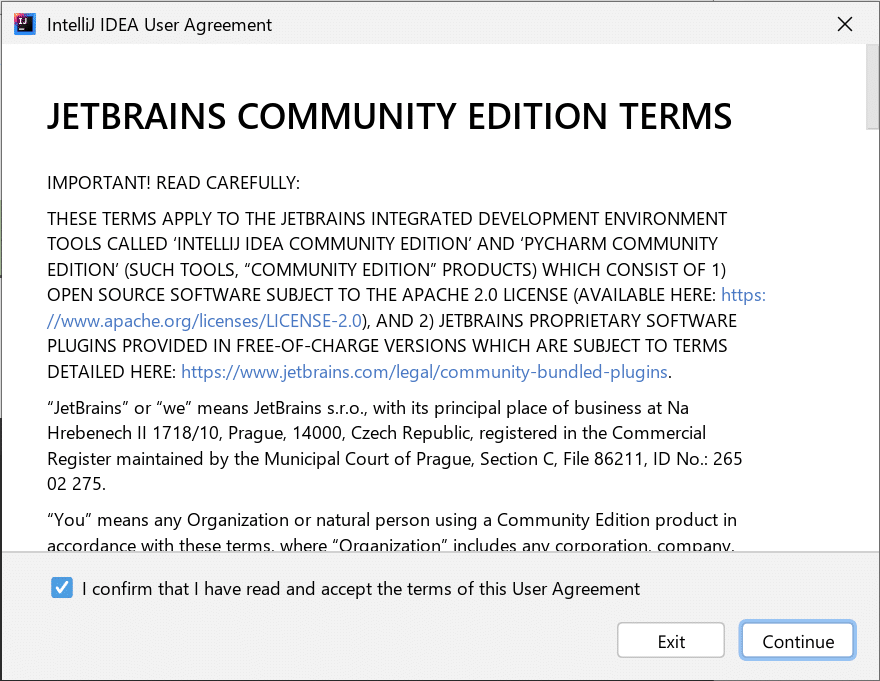Screen dimensions: 880x681
Task: Close the User Agreement dialog
Action: (845, 24)
